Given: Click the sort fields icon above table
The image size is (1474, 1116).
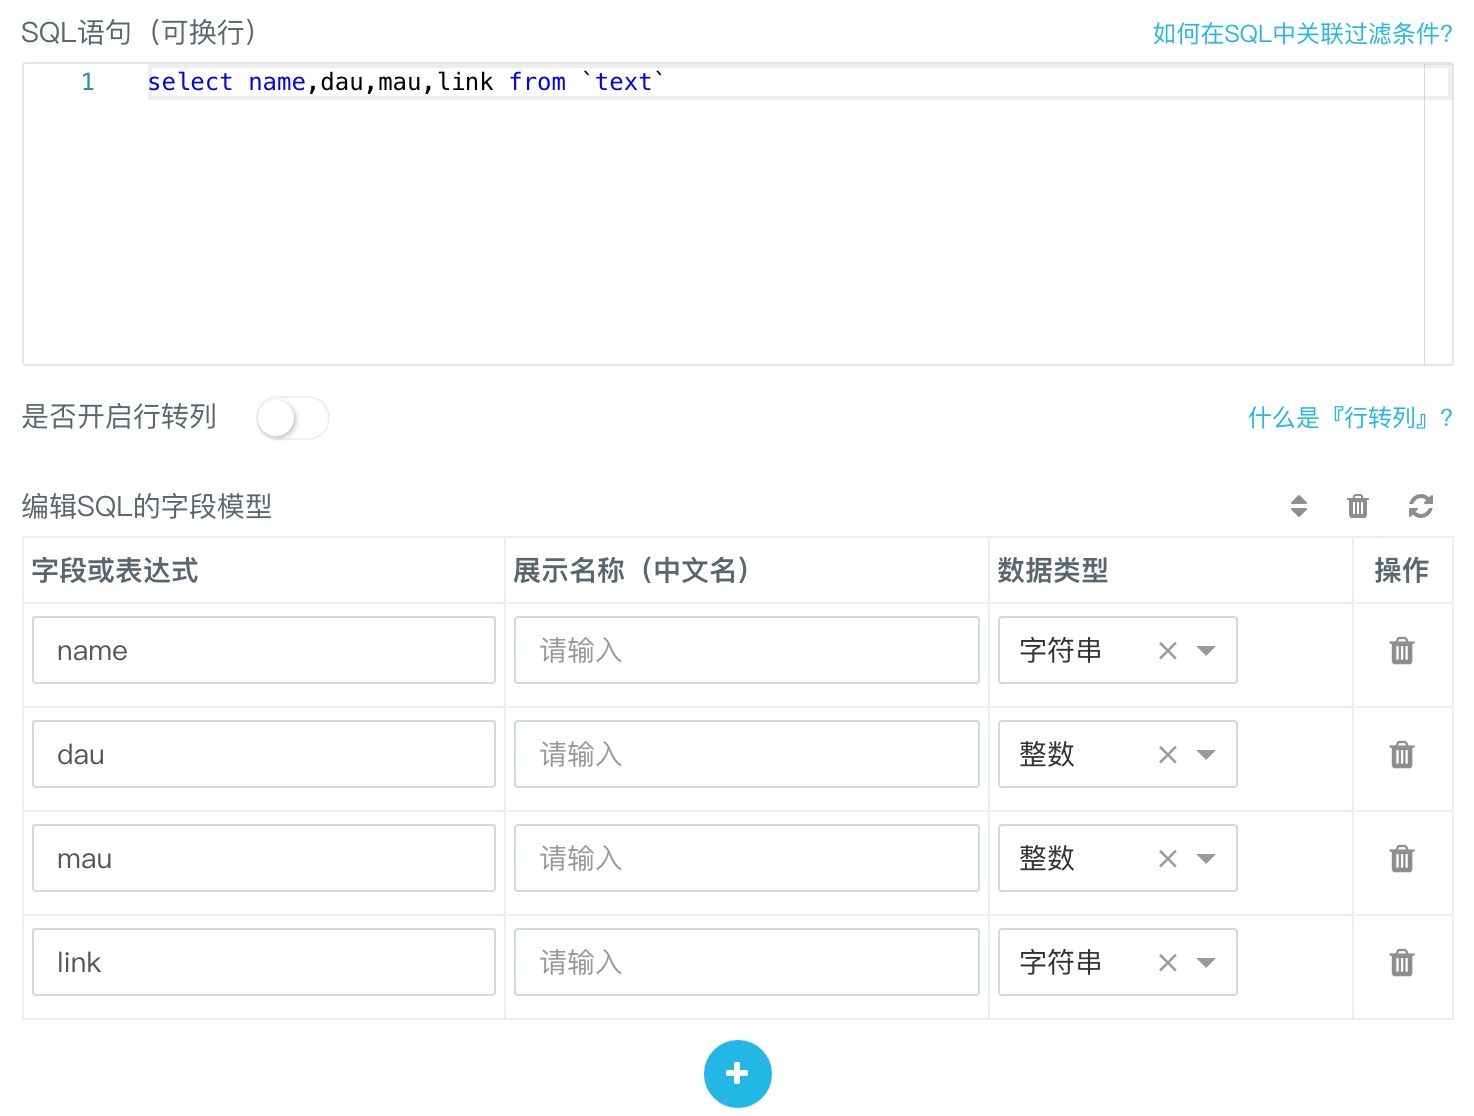Looking at the screenshot, I should [x=1298, y=506].
